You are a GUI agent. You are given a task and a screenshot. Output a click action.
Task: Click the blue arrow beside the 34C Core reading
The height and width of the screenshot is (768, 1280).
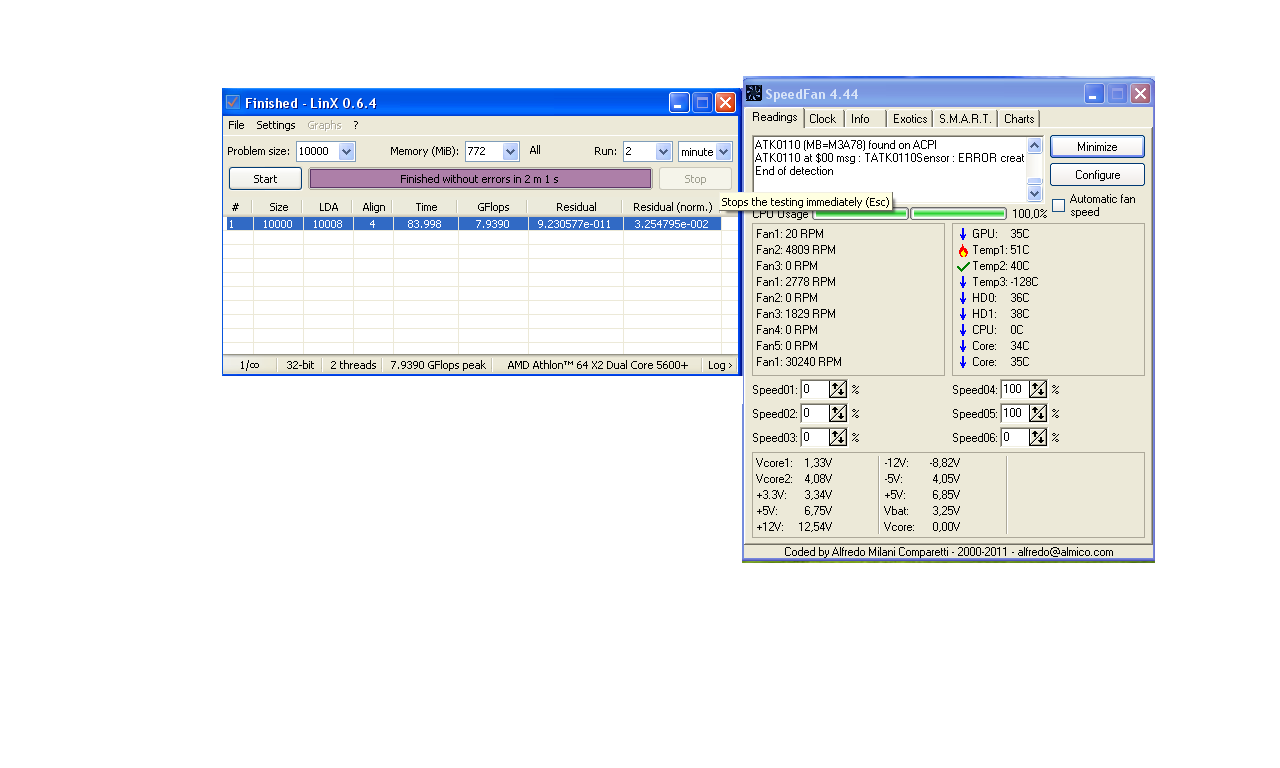[x=963, y=346]
